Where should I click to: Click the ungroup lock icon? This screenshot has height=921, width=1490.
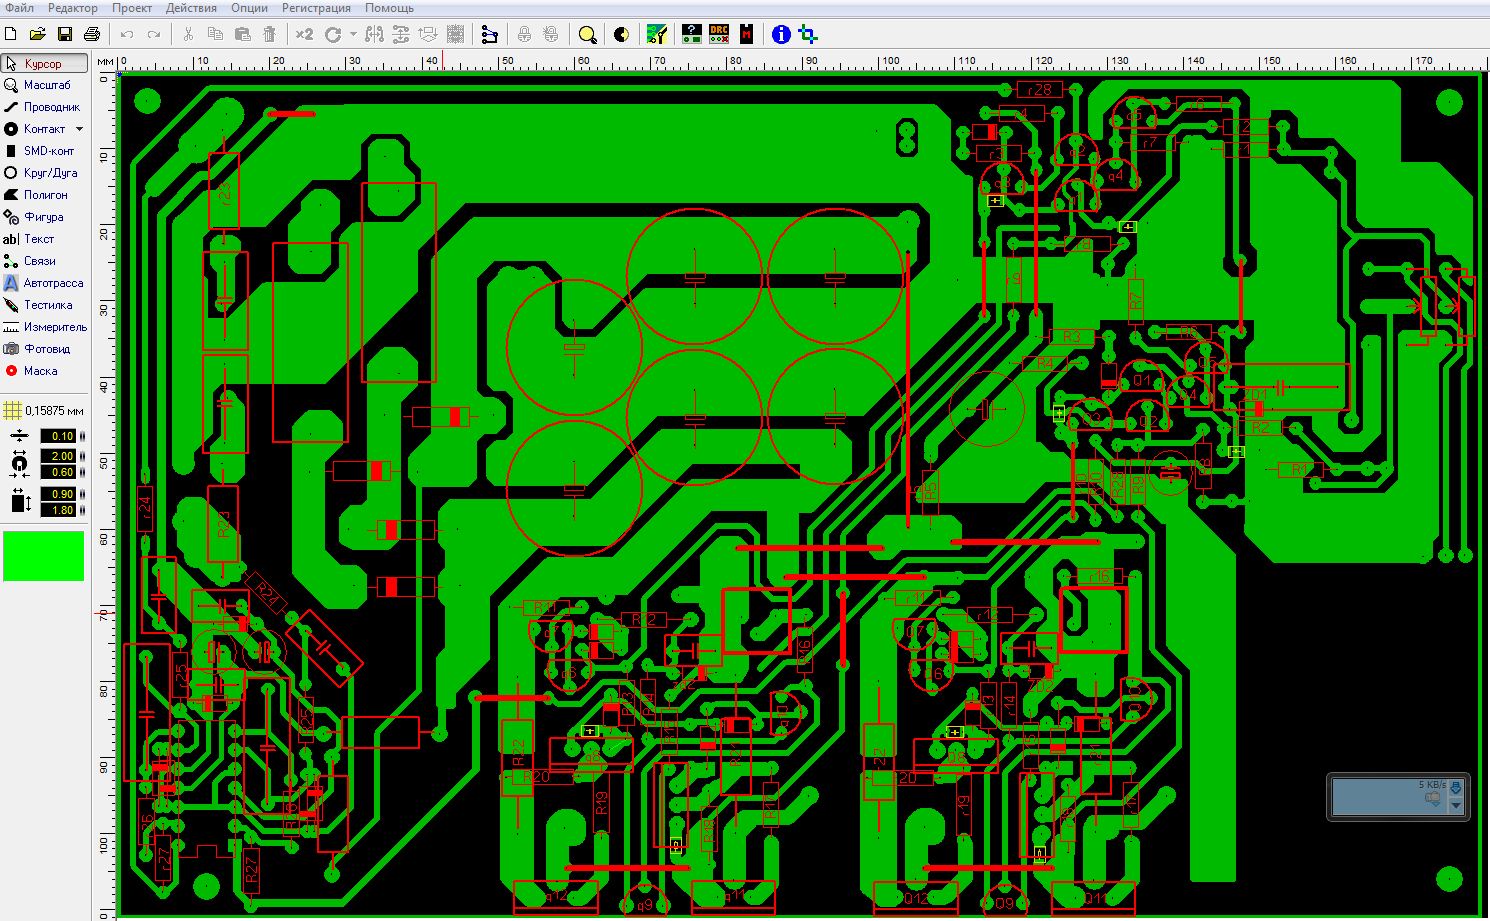(x=551, y=34)
